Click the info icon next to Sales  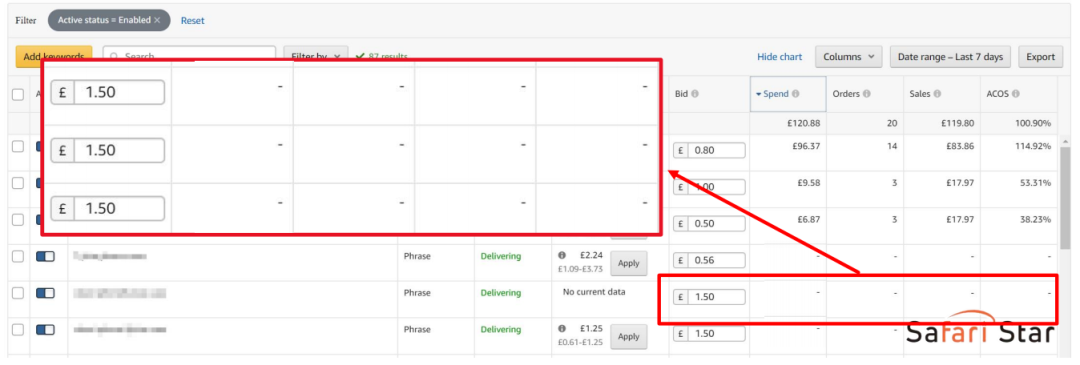pos(937,94)
